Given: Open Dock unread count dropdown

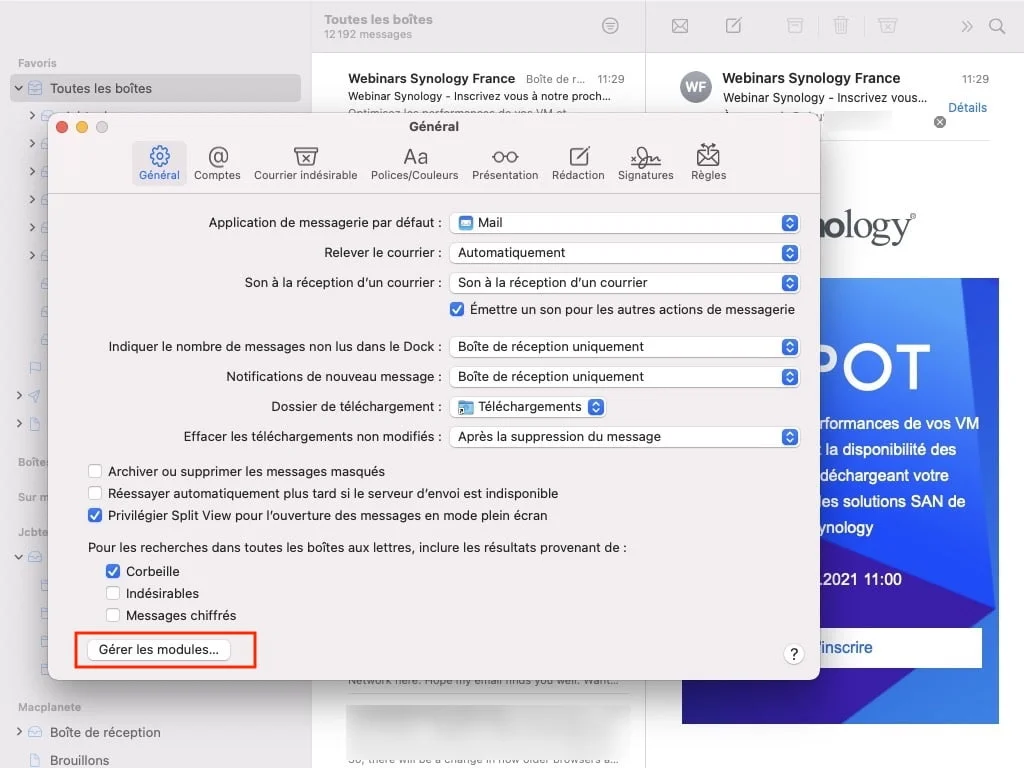Looking at the screenshot, I should point(624,347).
